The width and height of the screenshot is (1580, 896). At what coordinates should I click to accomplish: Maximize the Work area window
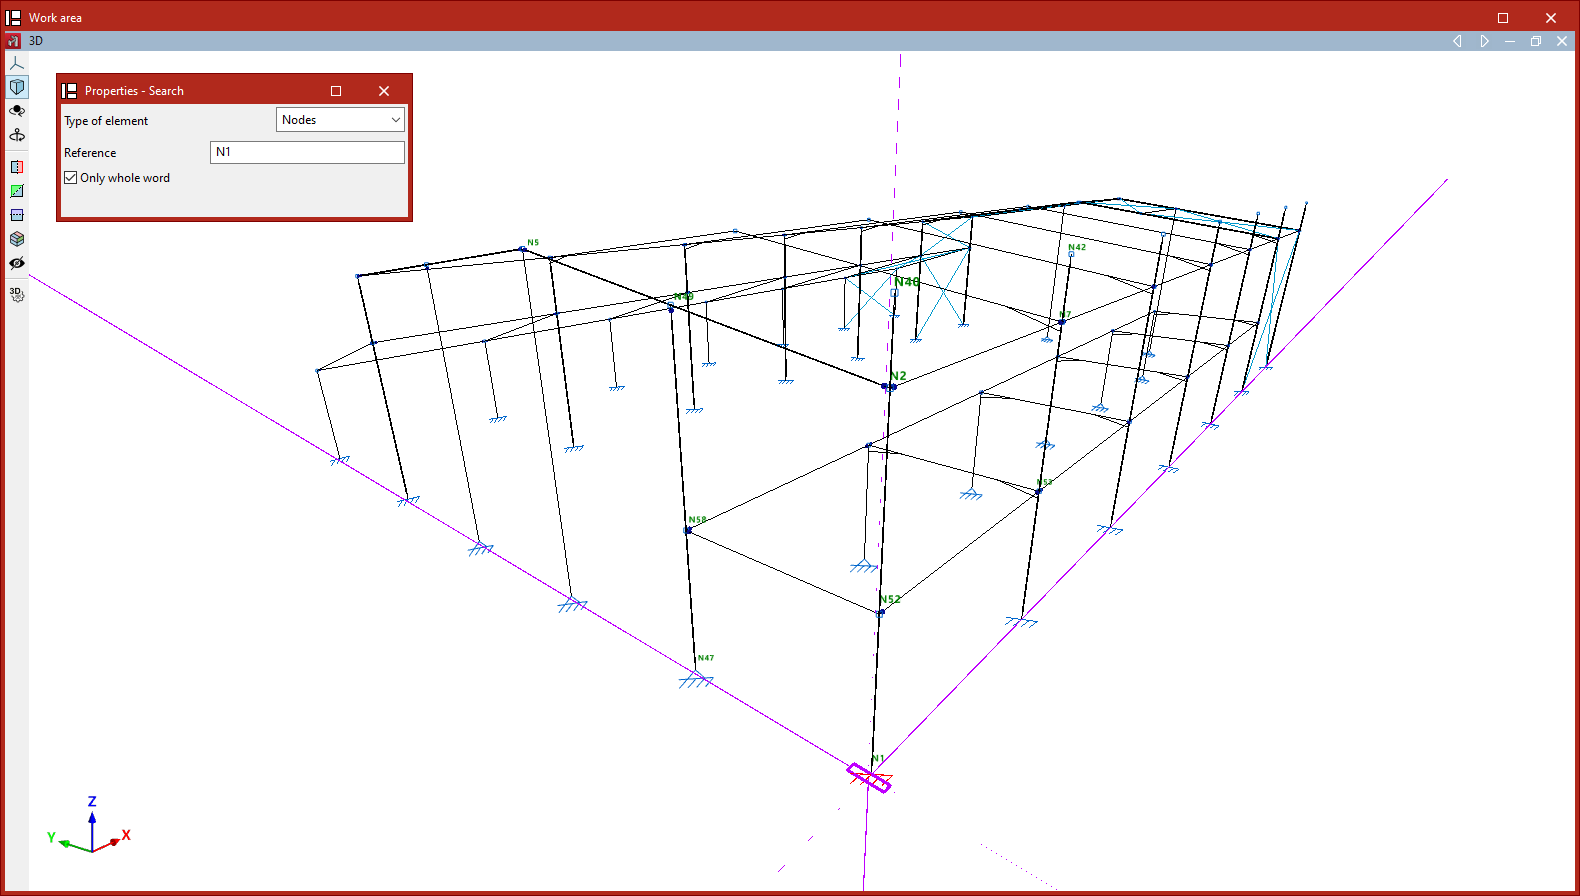pyautogui.click(x=1502, y=18)
